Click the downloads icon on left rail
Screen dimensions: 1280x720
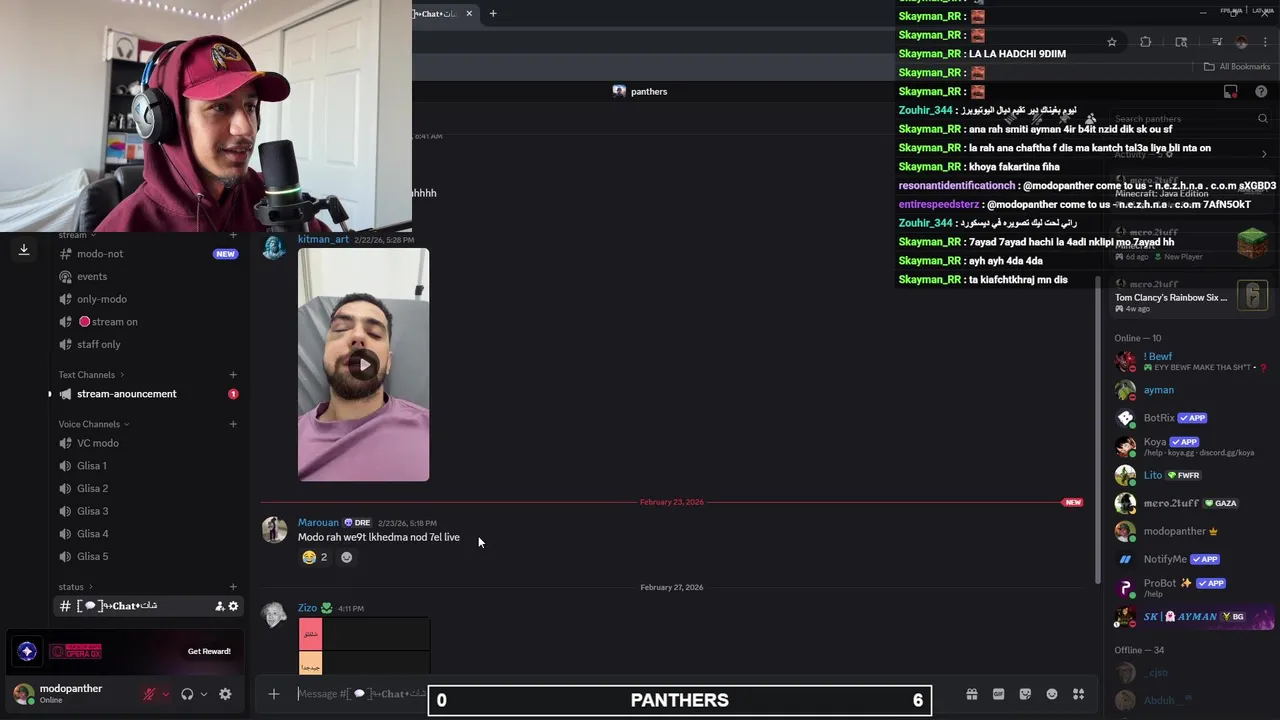point(24,250)
